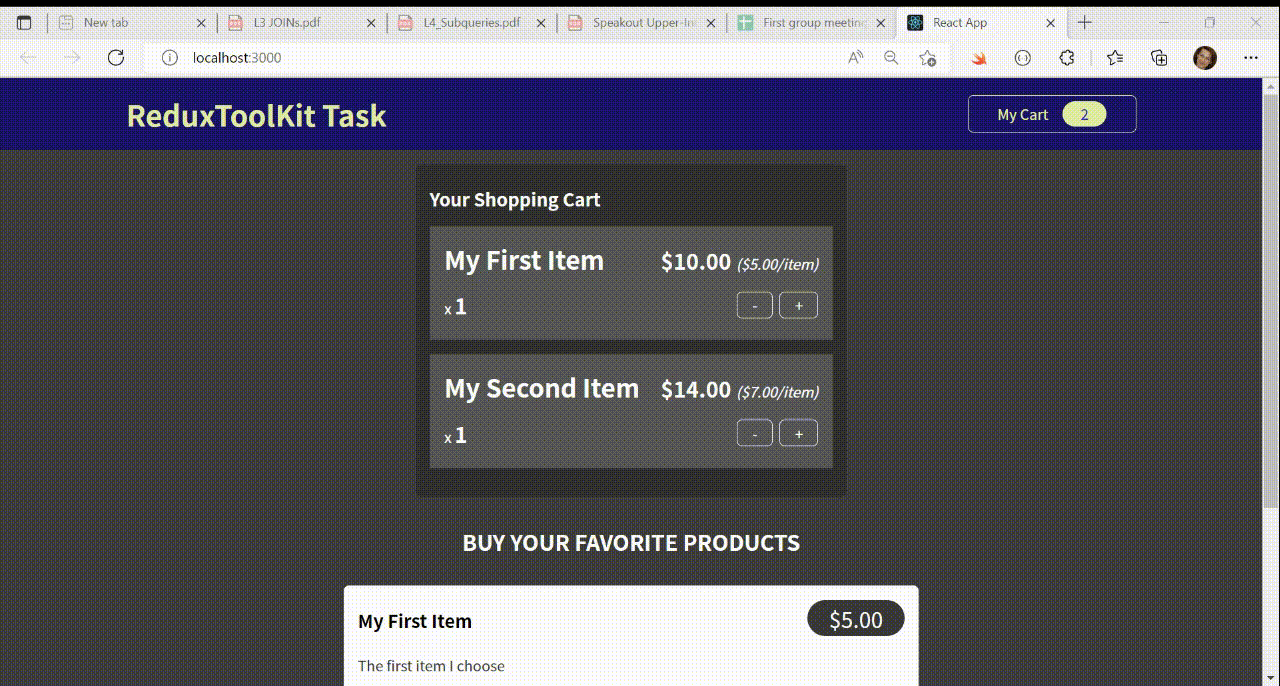Decrease My Second Item quantity with the - button
1280x686 pixels.
[755, 433]
